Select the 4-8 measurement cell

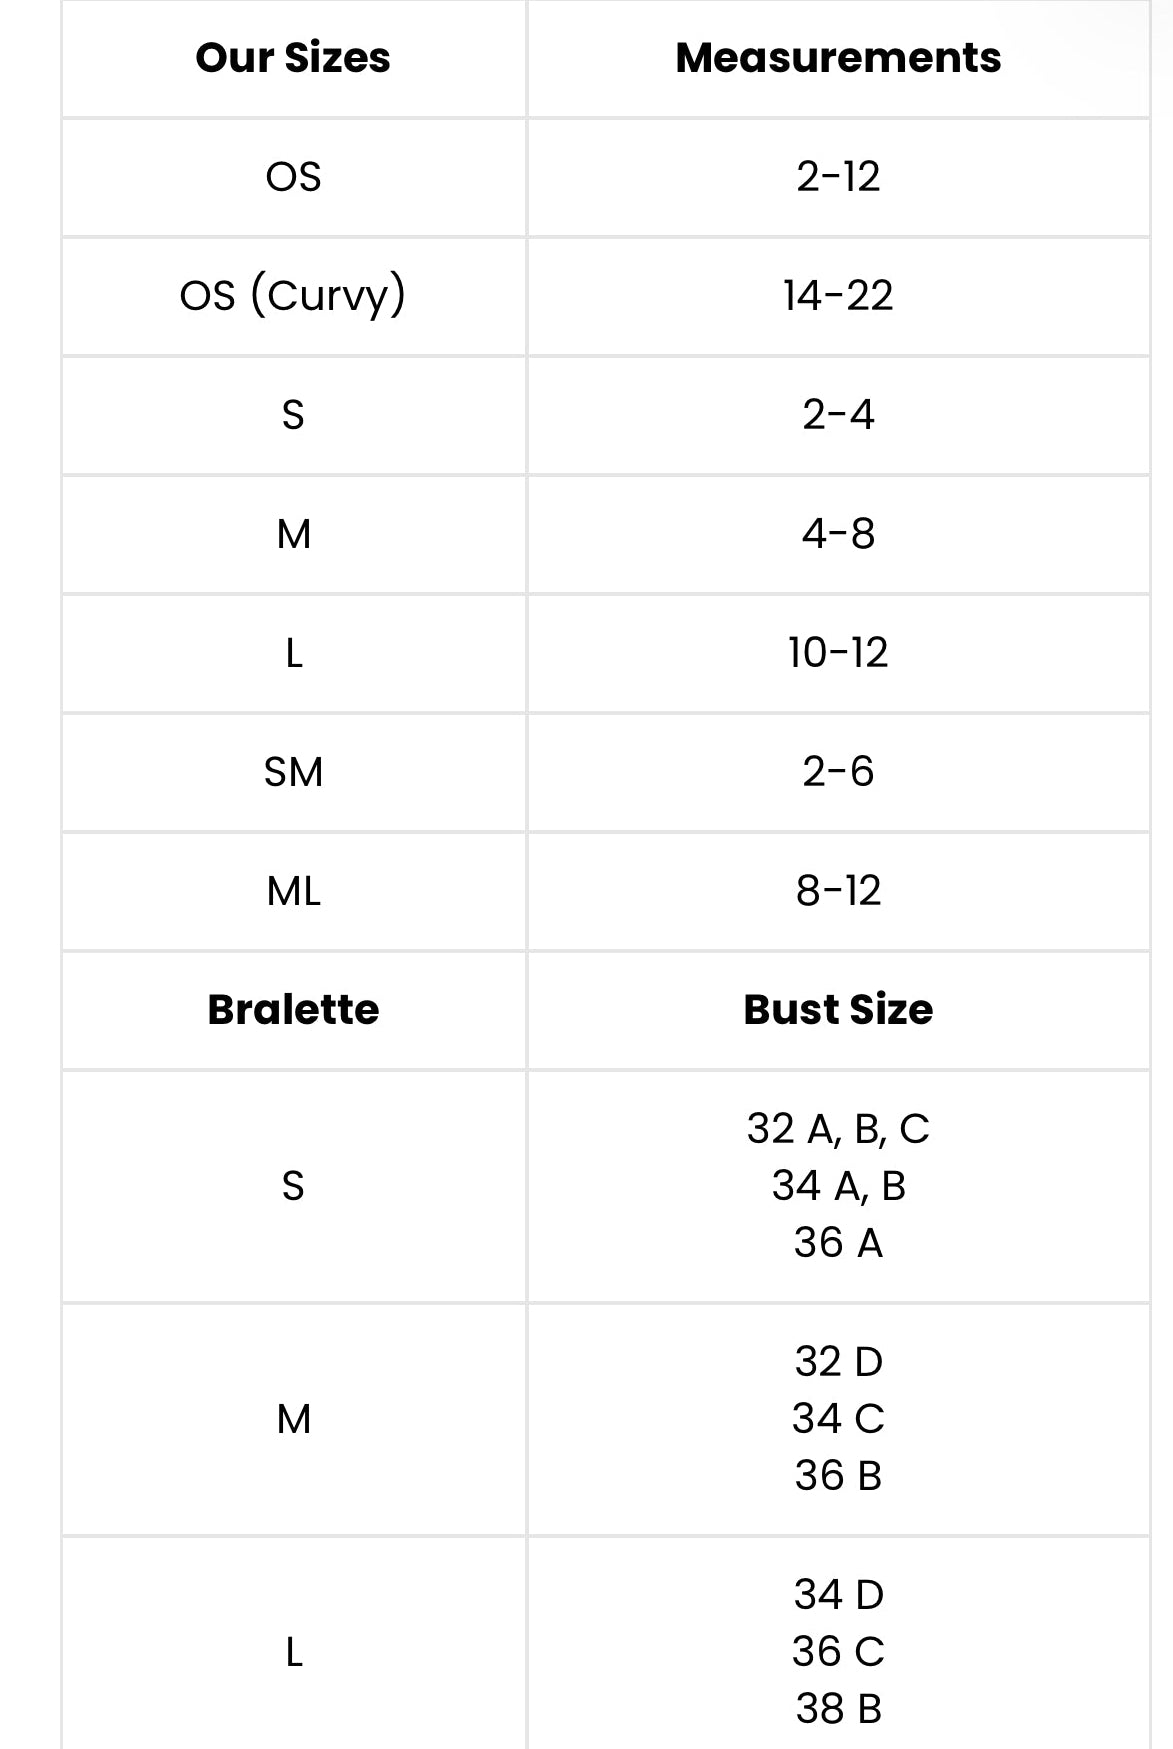point(838,534)
